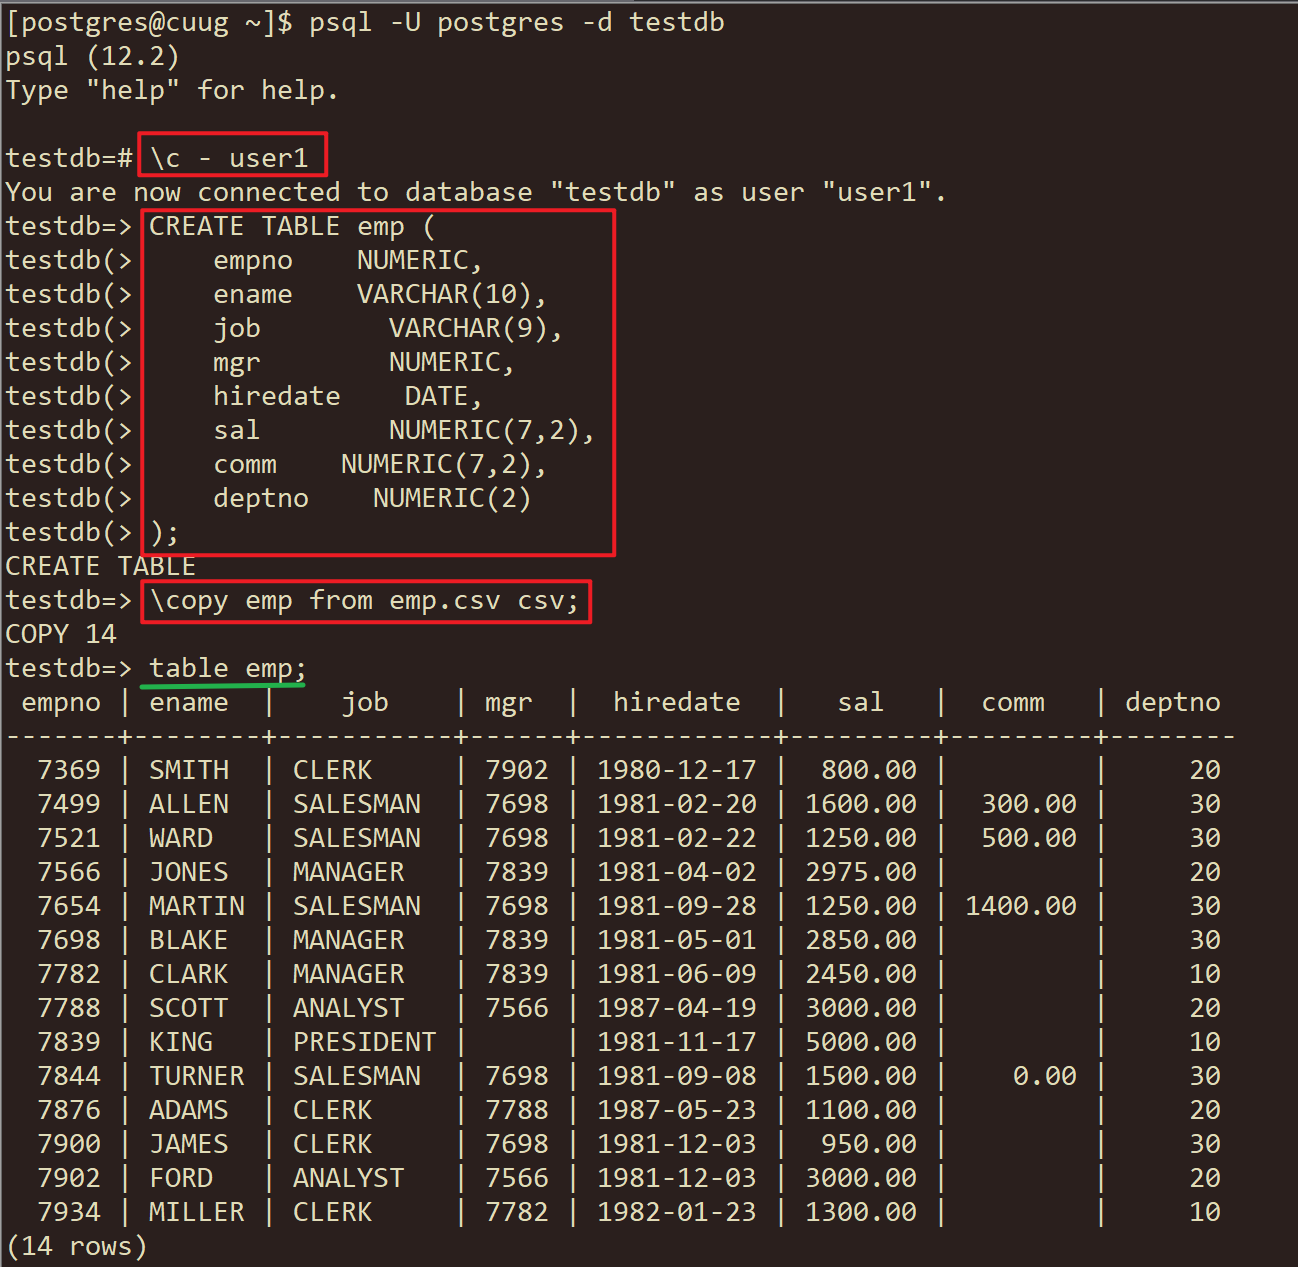
Task: Click the 'ename' column header
Action: coord(189,702)
